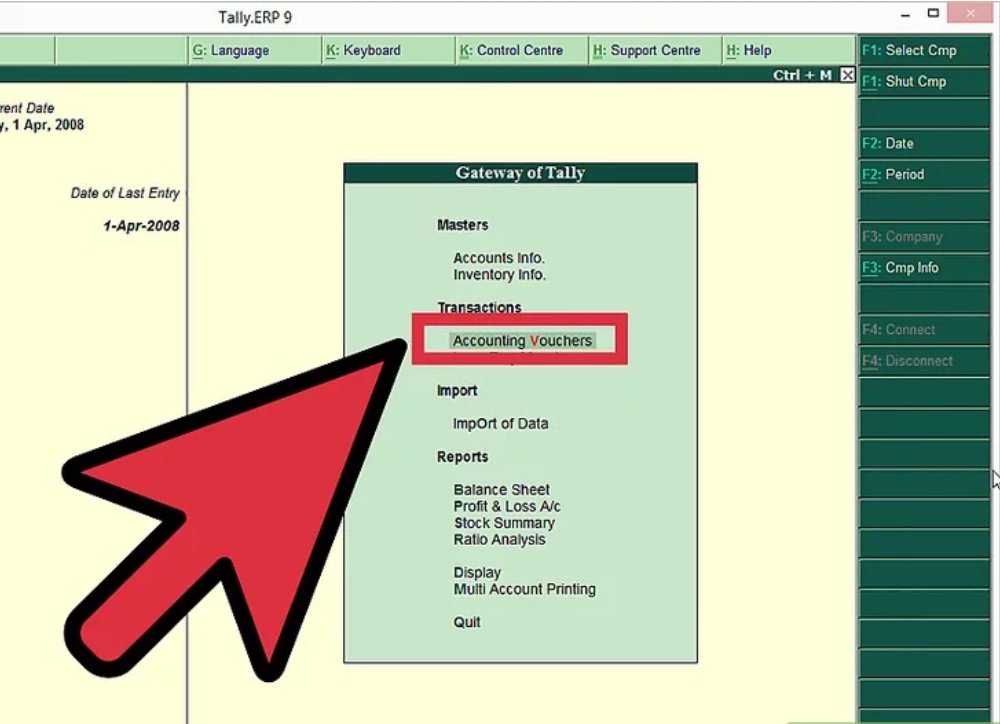This screenshot has width=1000, height=724.
Task: Click the date of last entry 1-Apr-2008
Action: (x=141, y=226)
